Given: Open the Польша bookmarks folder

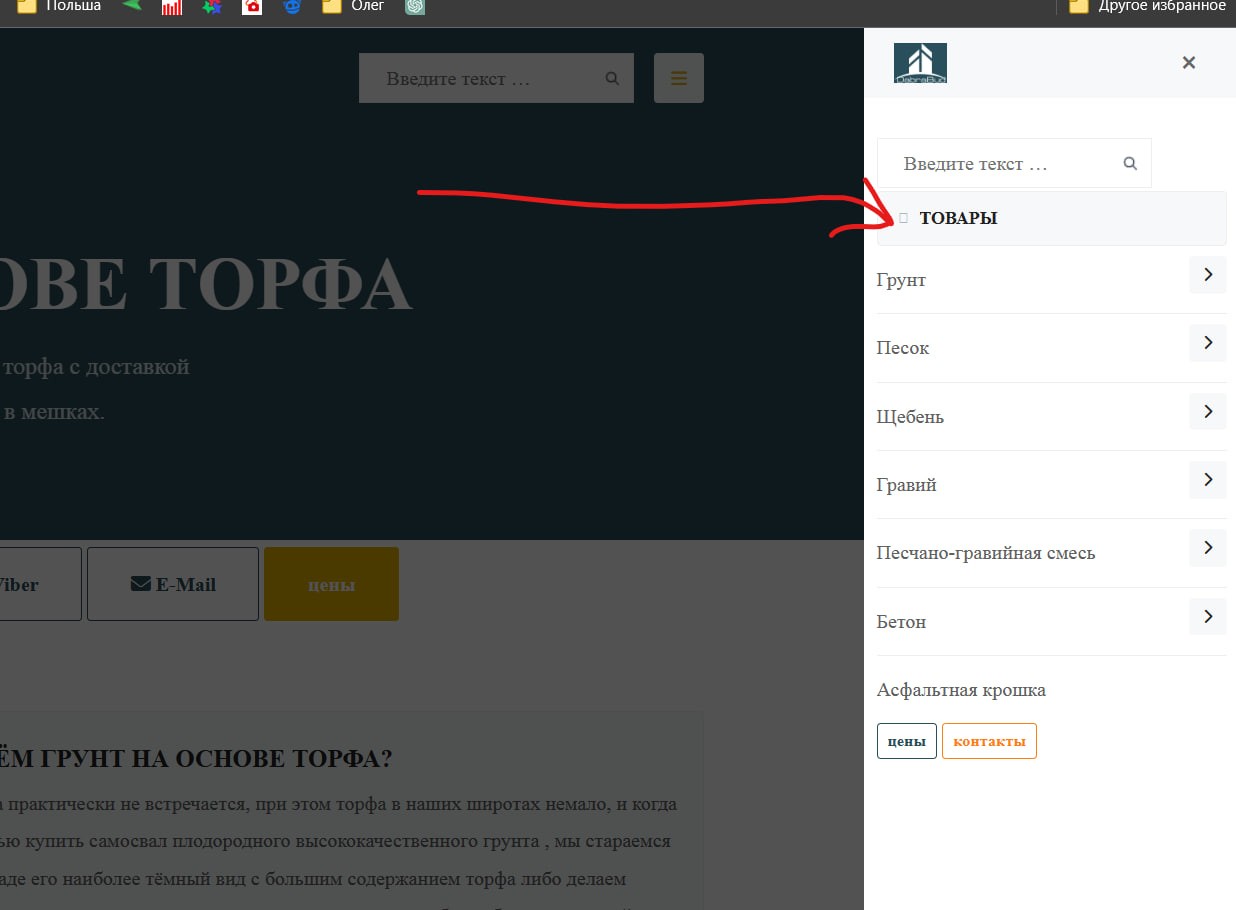Looking at the screenshot, I should coord(60,7).
